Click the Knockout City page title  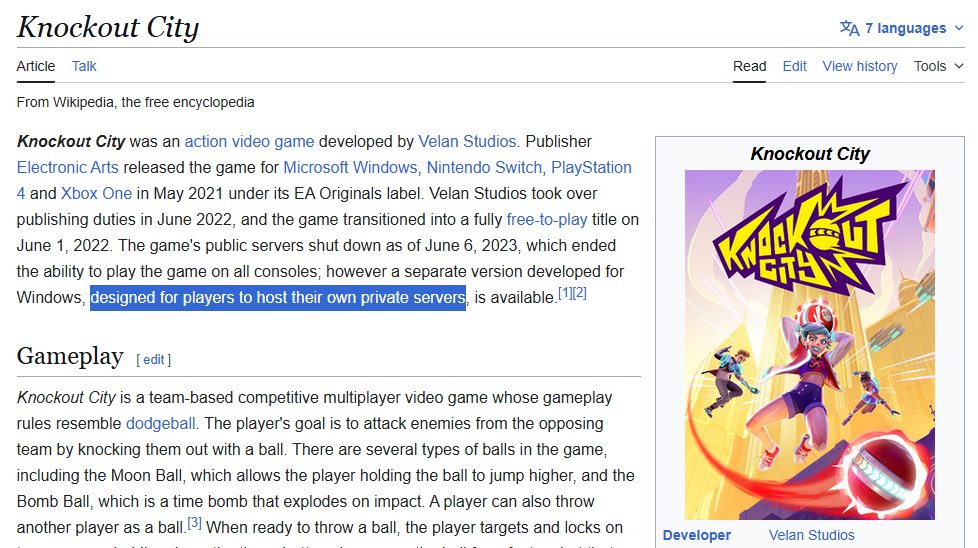click(107, 27)
